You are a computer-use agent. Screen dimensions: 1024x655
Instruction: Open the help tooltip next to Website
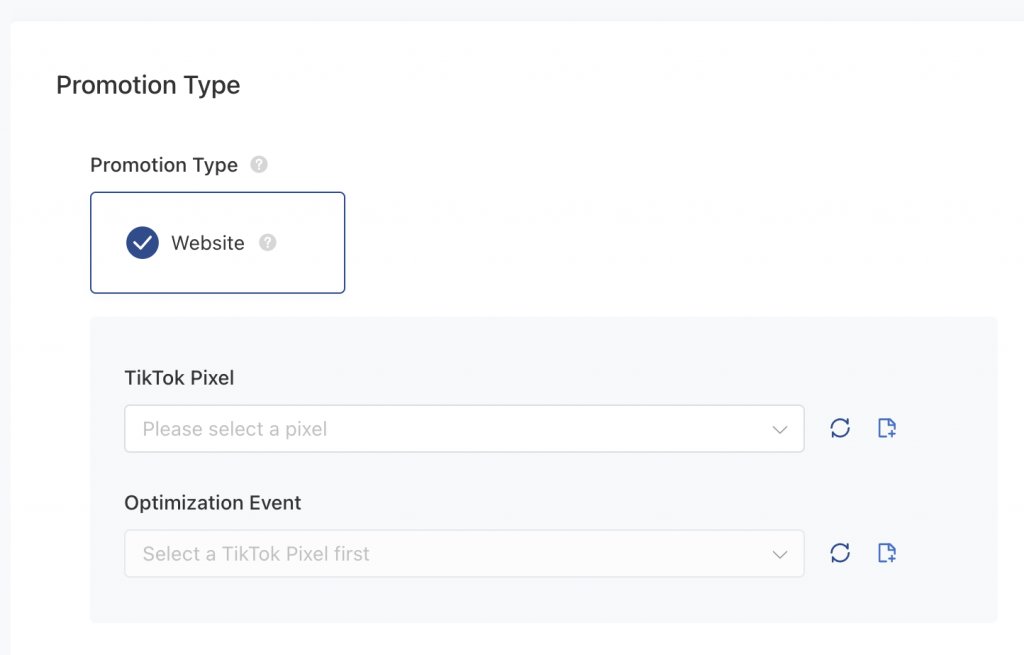click(x=267, y=243)
